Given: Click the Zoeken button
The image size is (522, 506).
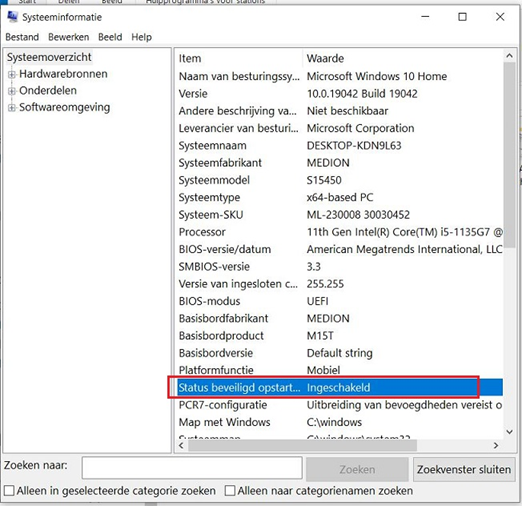Looking at the screenshot, I should (357, 469).
